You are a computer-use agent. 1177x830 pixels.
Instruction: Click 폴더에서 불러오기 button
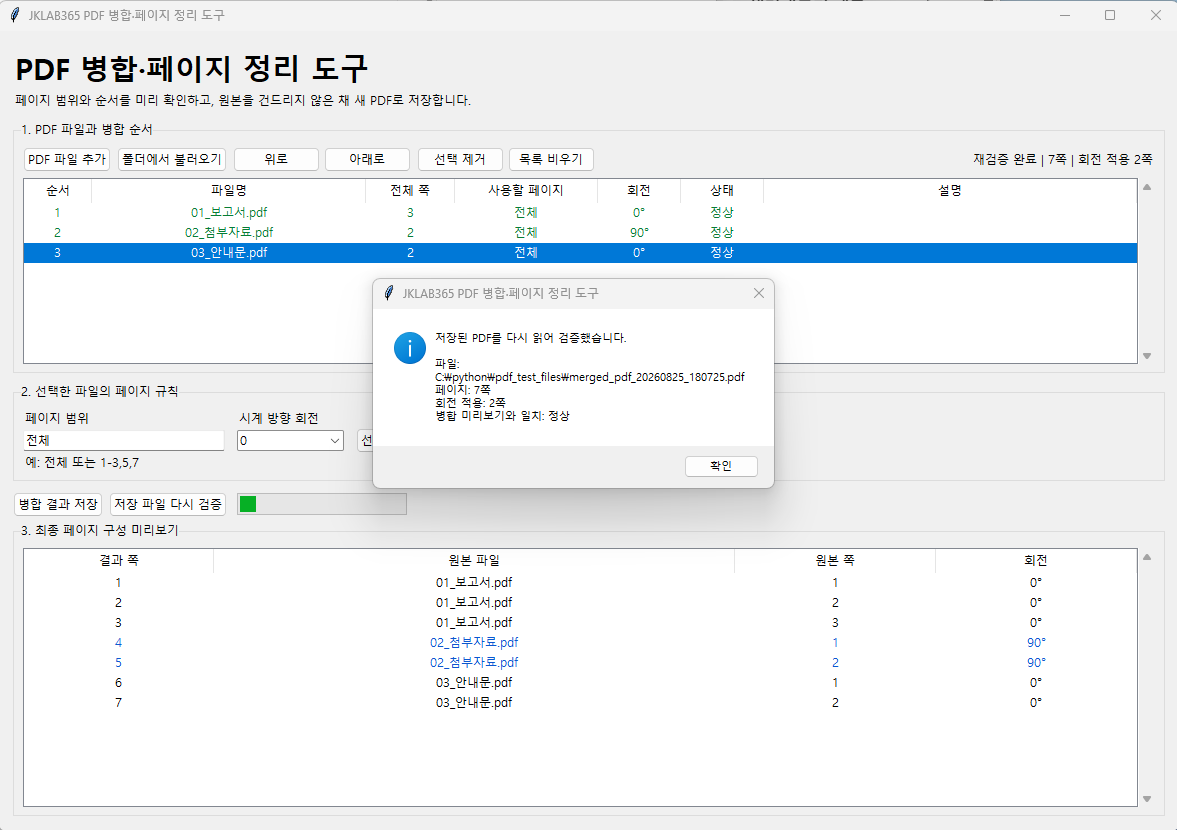[x=172, y=159]
